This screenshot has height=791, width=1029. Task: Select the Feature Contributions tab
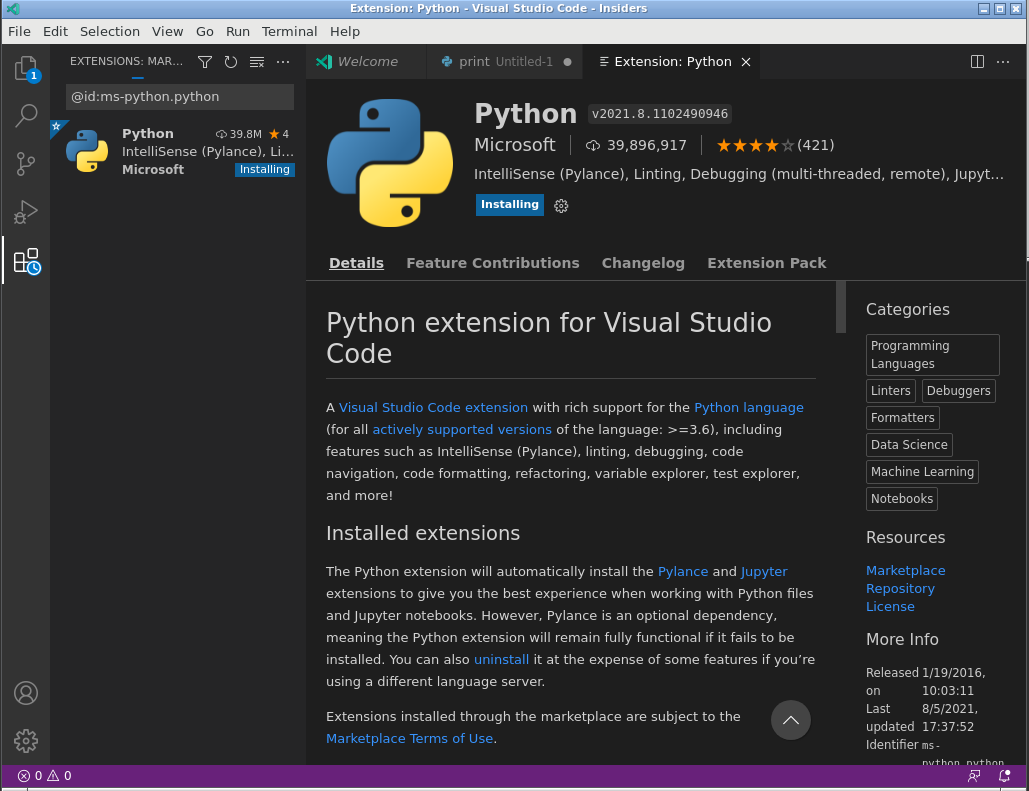[x=493, y=263]
